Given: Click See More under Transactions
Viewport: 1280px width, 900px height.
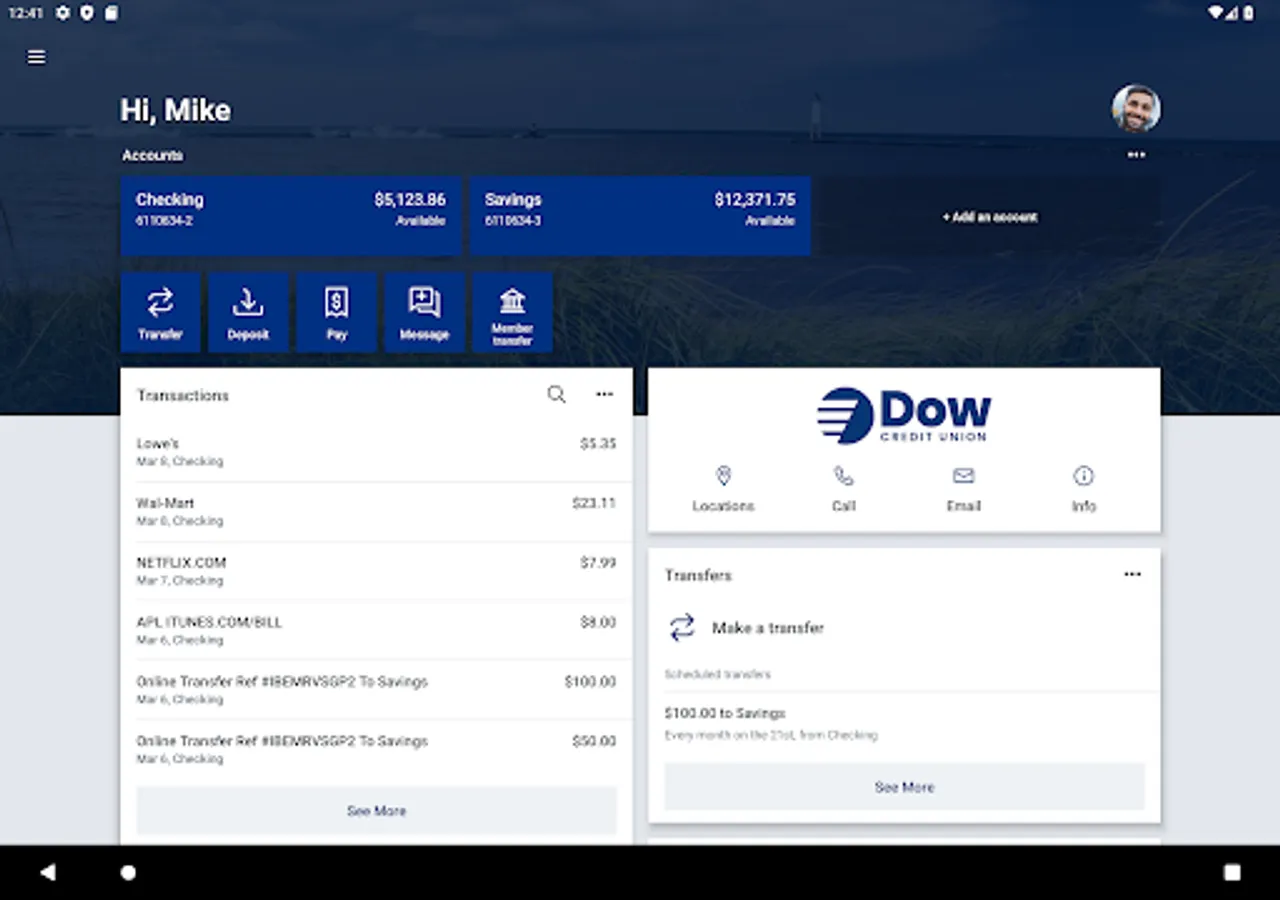Looking at the screenshot, I should click(x=376, y=811).
